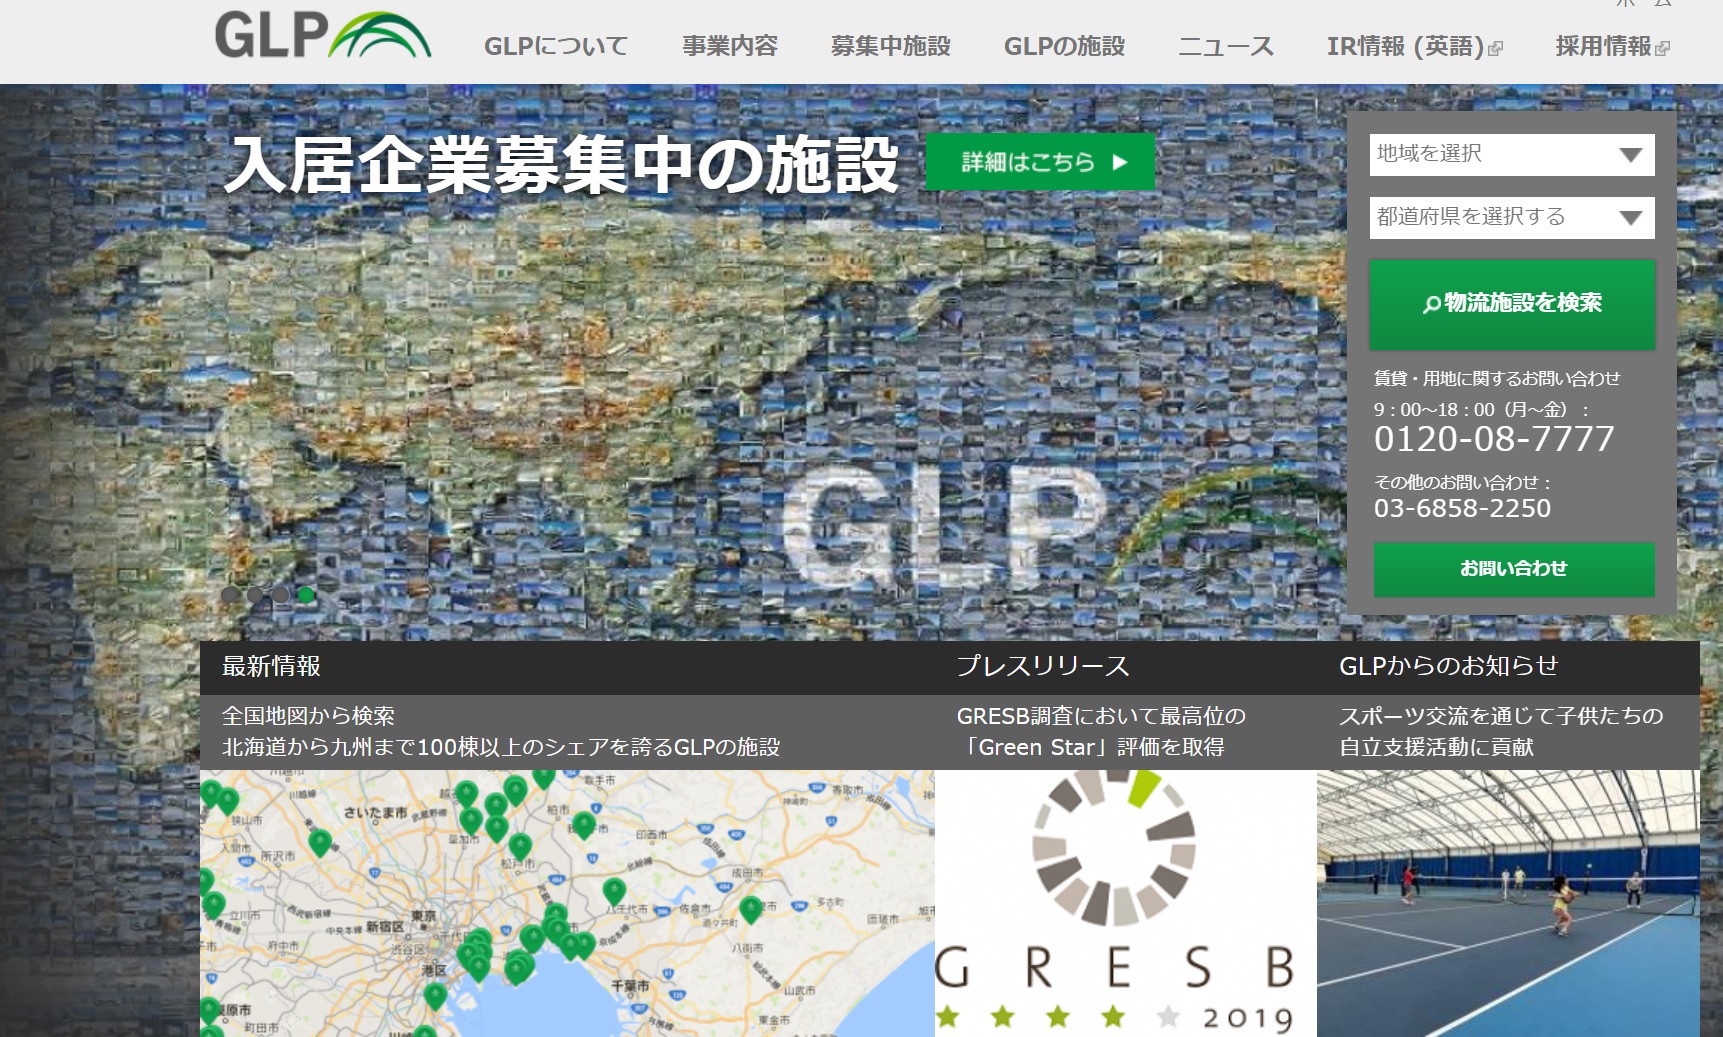Click the map pin near 所沢市
This screenshot has width=1723, height=1037.
tap(320, 843)
